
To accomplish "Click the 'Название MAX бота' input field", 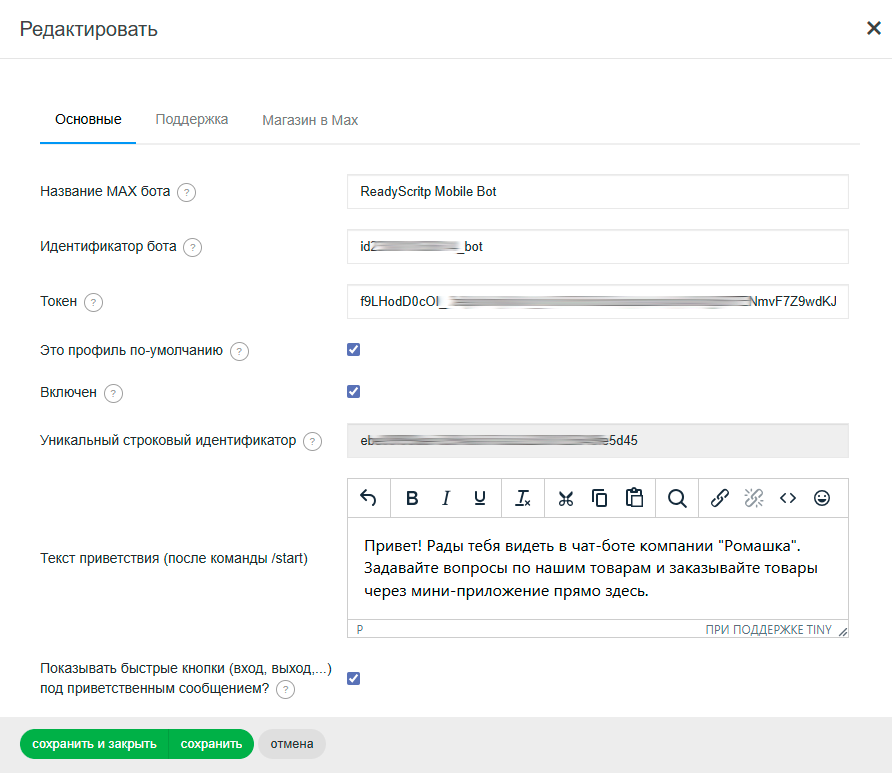I will coord(597,191).
